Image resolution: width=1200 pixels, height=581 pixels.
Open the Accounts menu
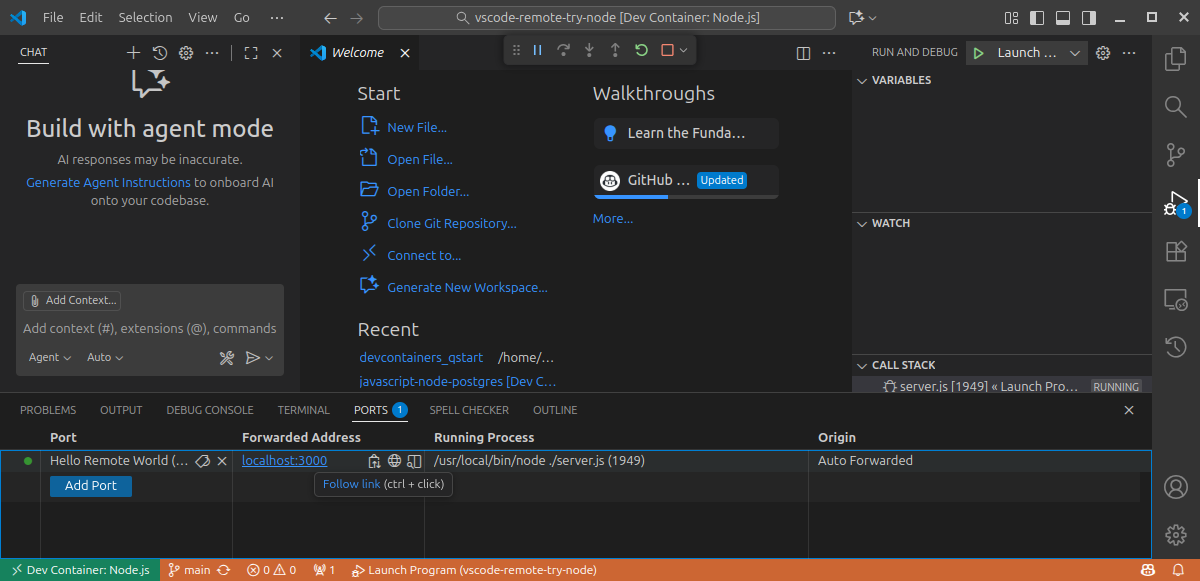1176,487
